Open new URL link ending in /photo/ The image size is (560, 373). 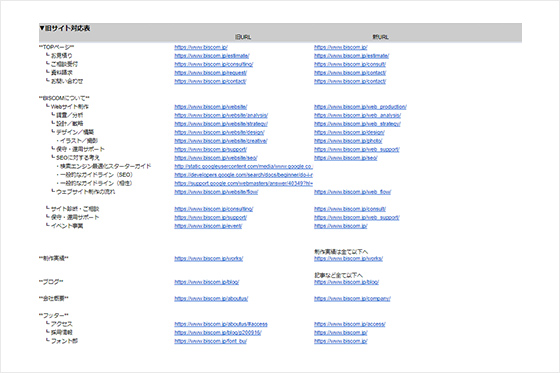(348, 141)
